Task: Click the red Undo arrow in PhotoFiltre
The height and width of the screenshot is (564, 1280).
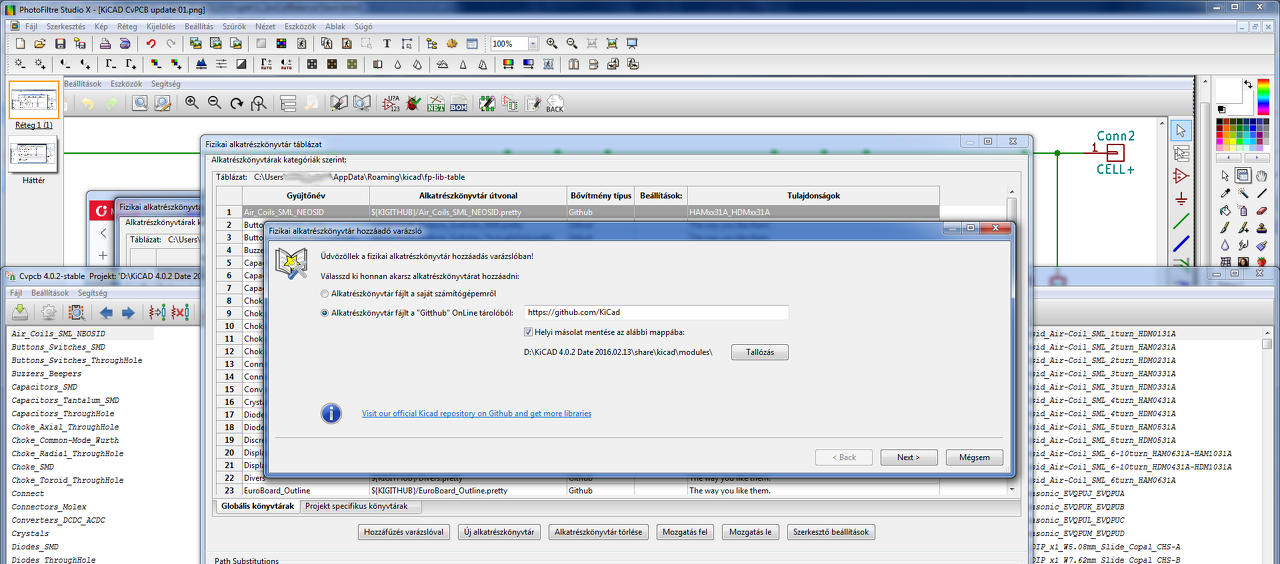Action: click(x=151, y=44)
